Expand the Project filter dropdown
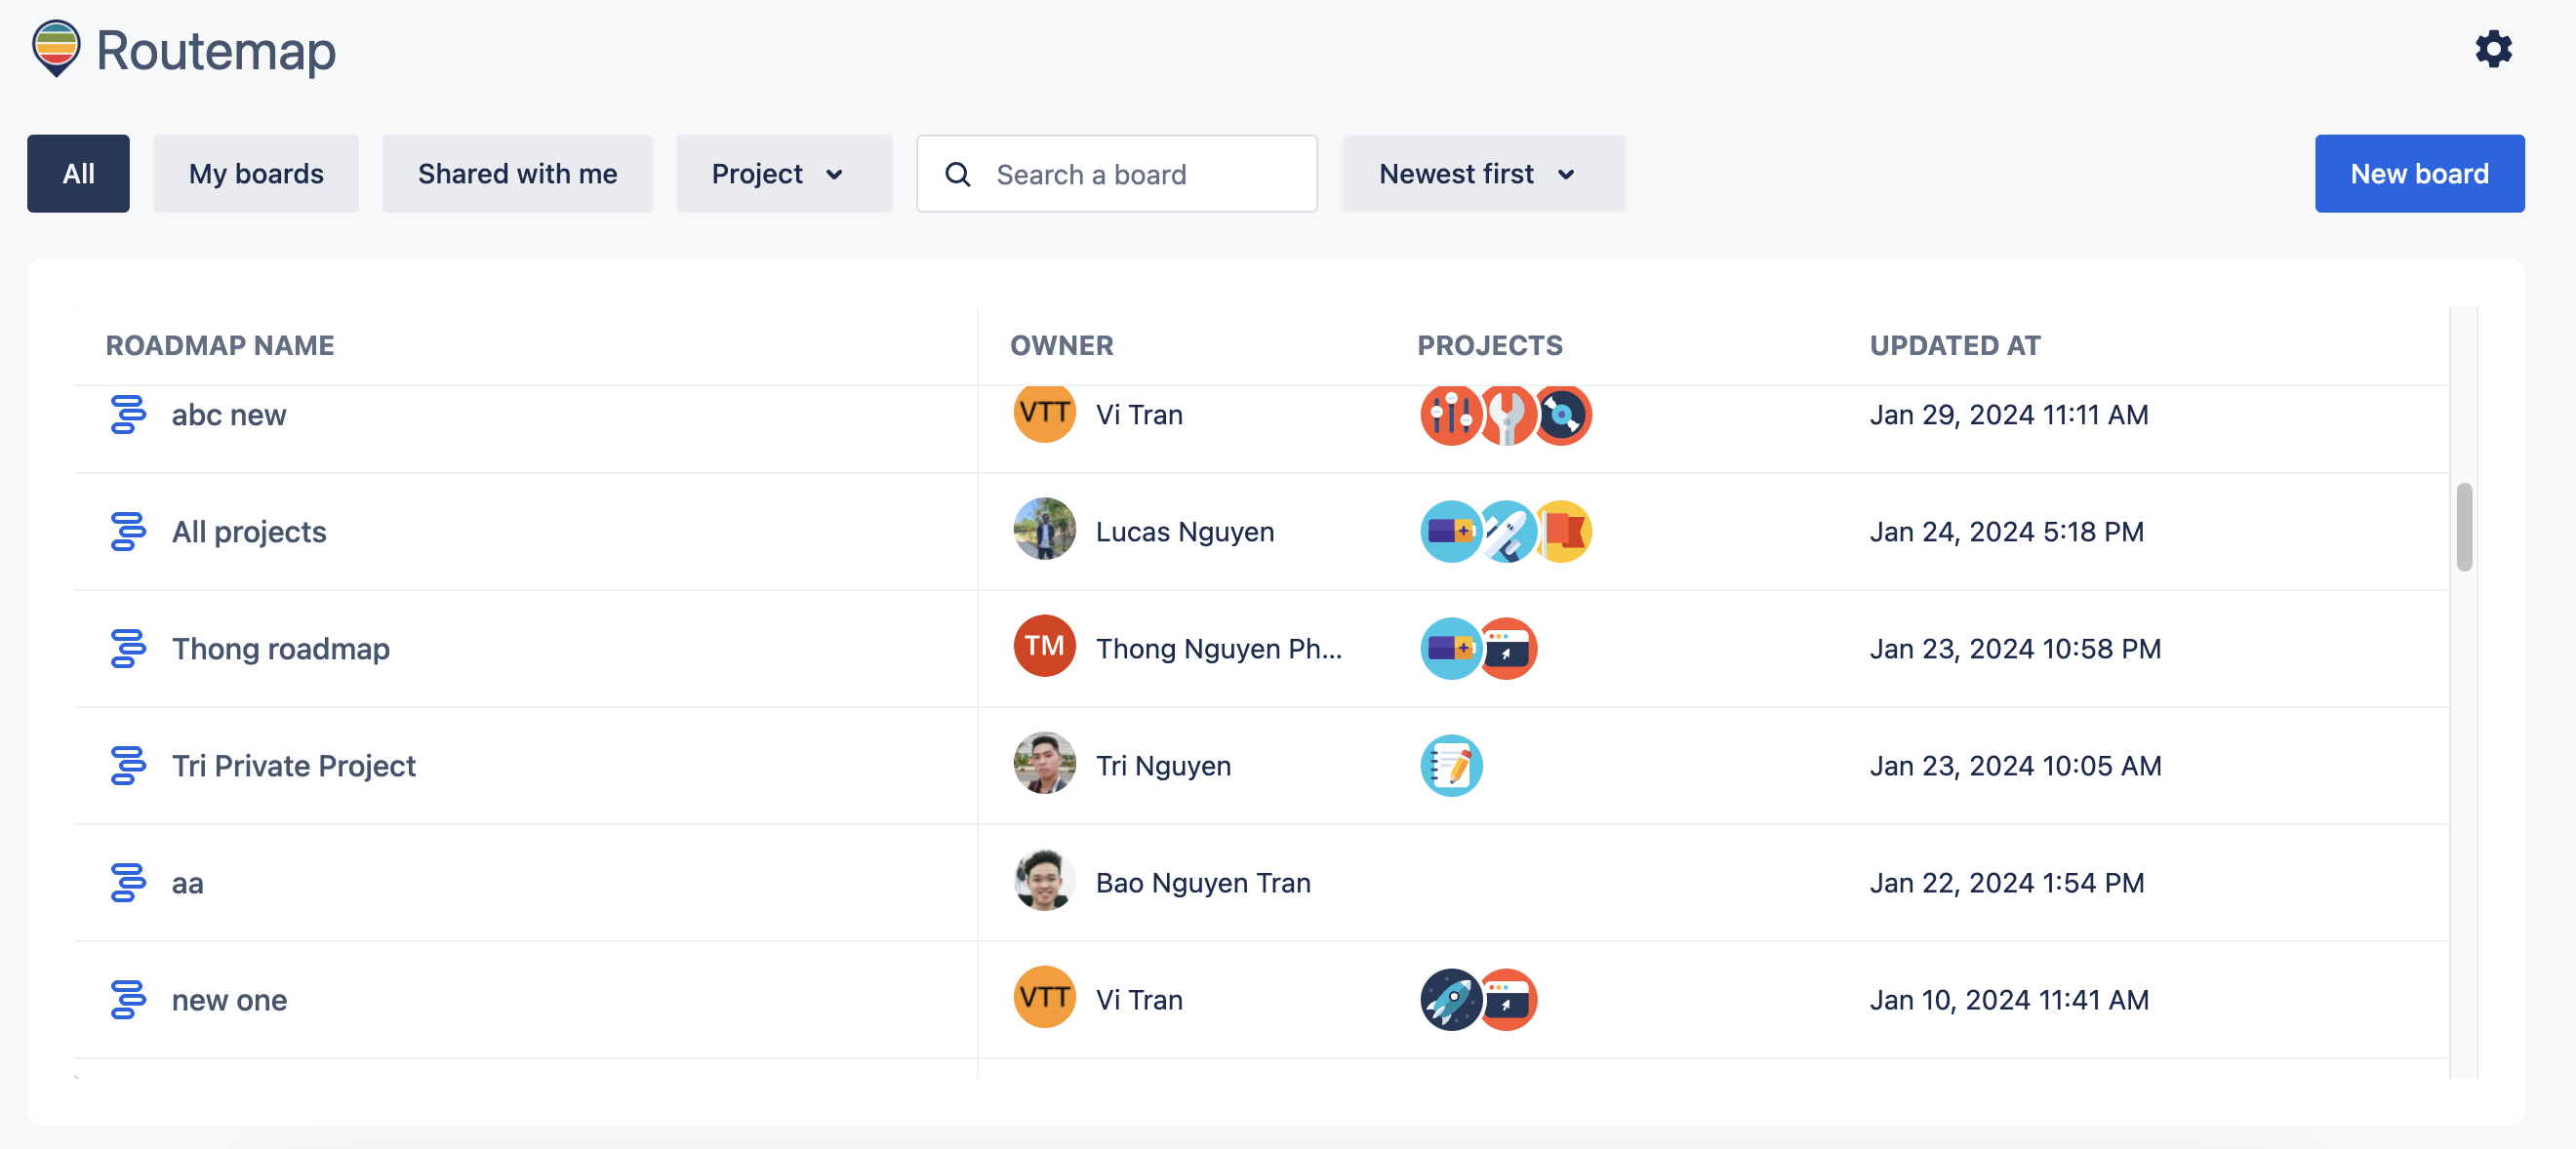Viewport: 2576px width, 1149px height. pyautogui.click(x=783, y=174)
